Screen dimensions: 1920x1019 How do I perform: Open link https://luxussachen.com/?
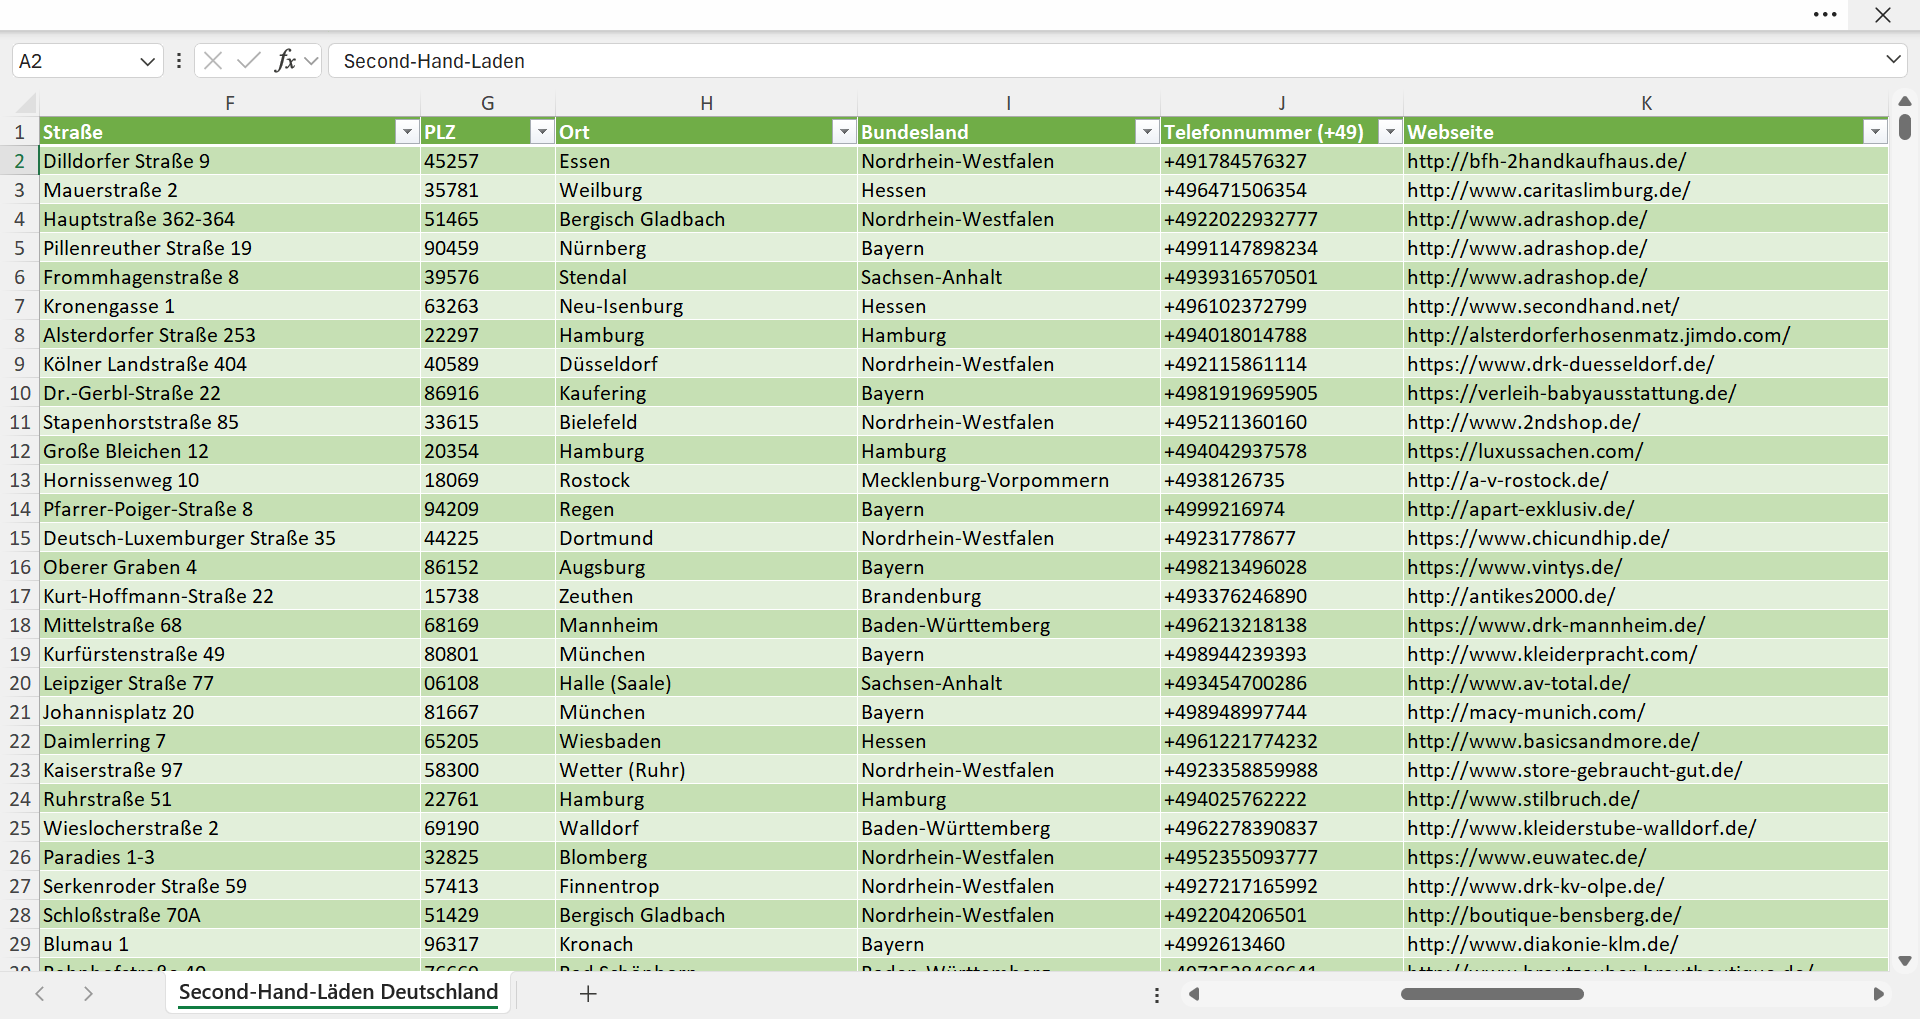1525,451
